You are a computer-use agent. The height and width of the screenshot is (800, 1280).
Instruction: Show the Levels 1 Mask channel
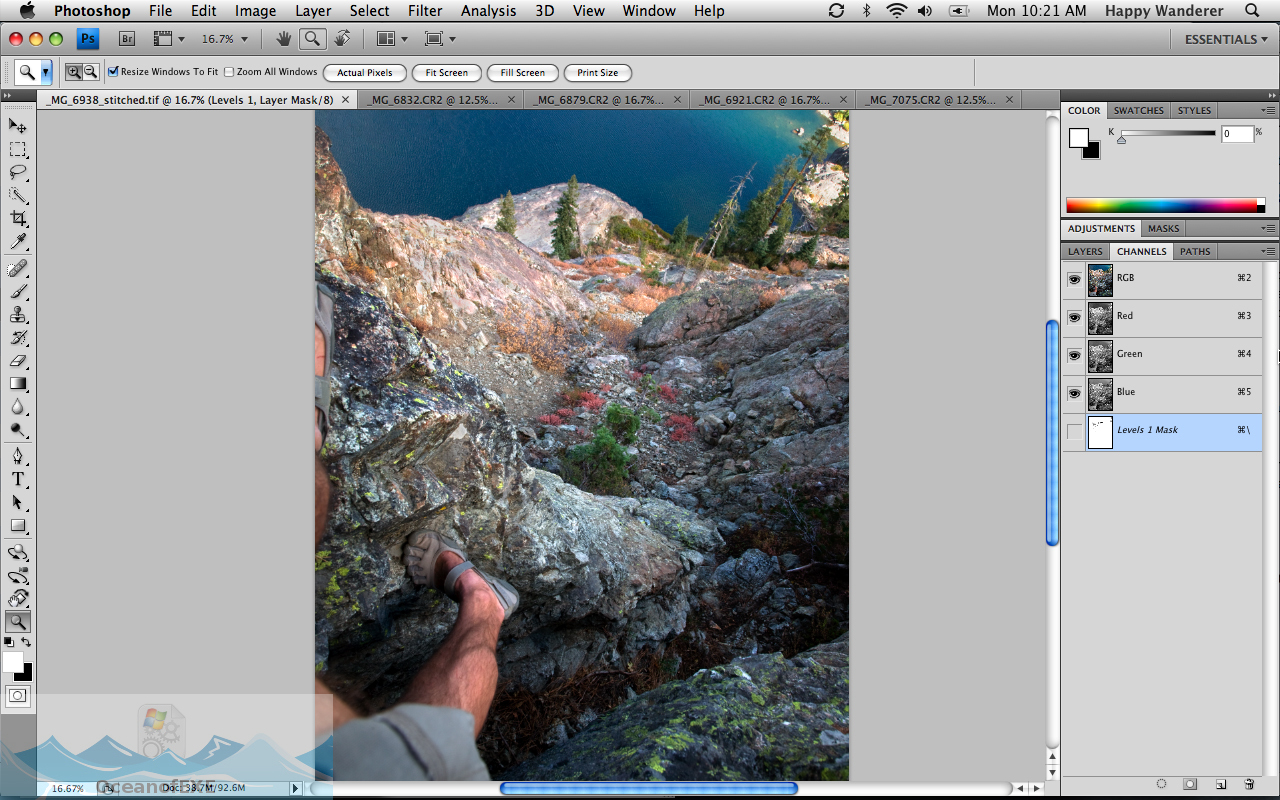pyautogui.click(x=1074, y=431)
